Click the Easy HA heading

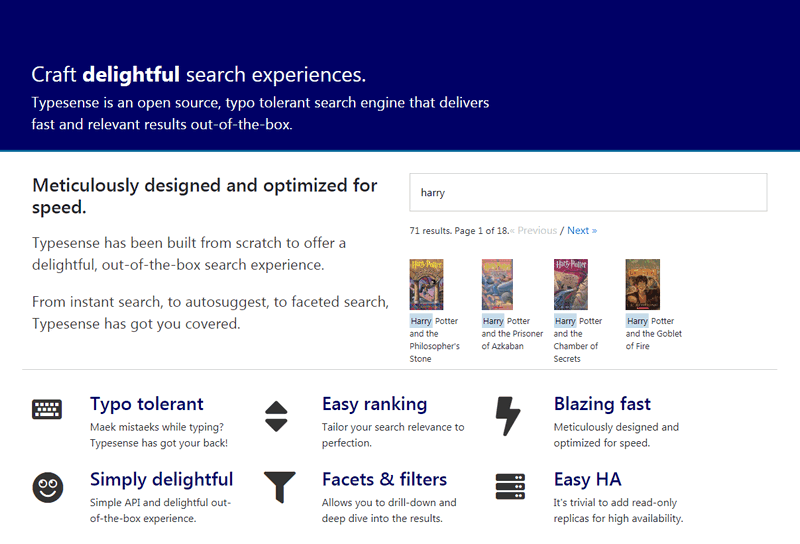point(587,479)
